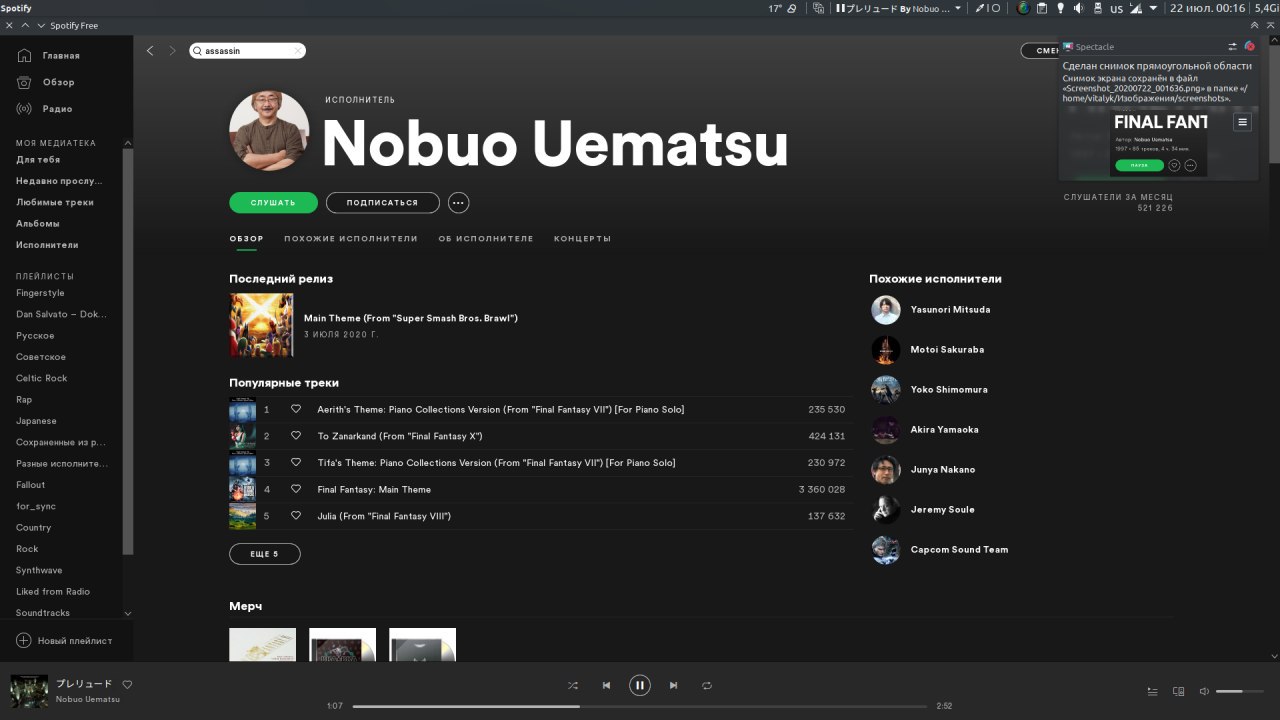The height and width of the screenshot is (720, 1280).
Task: Open the Радио section in sidebar
Action: [x=45, y=109]
